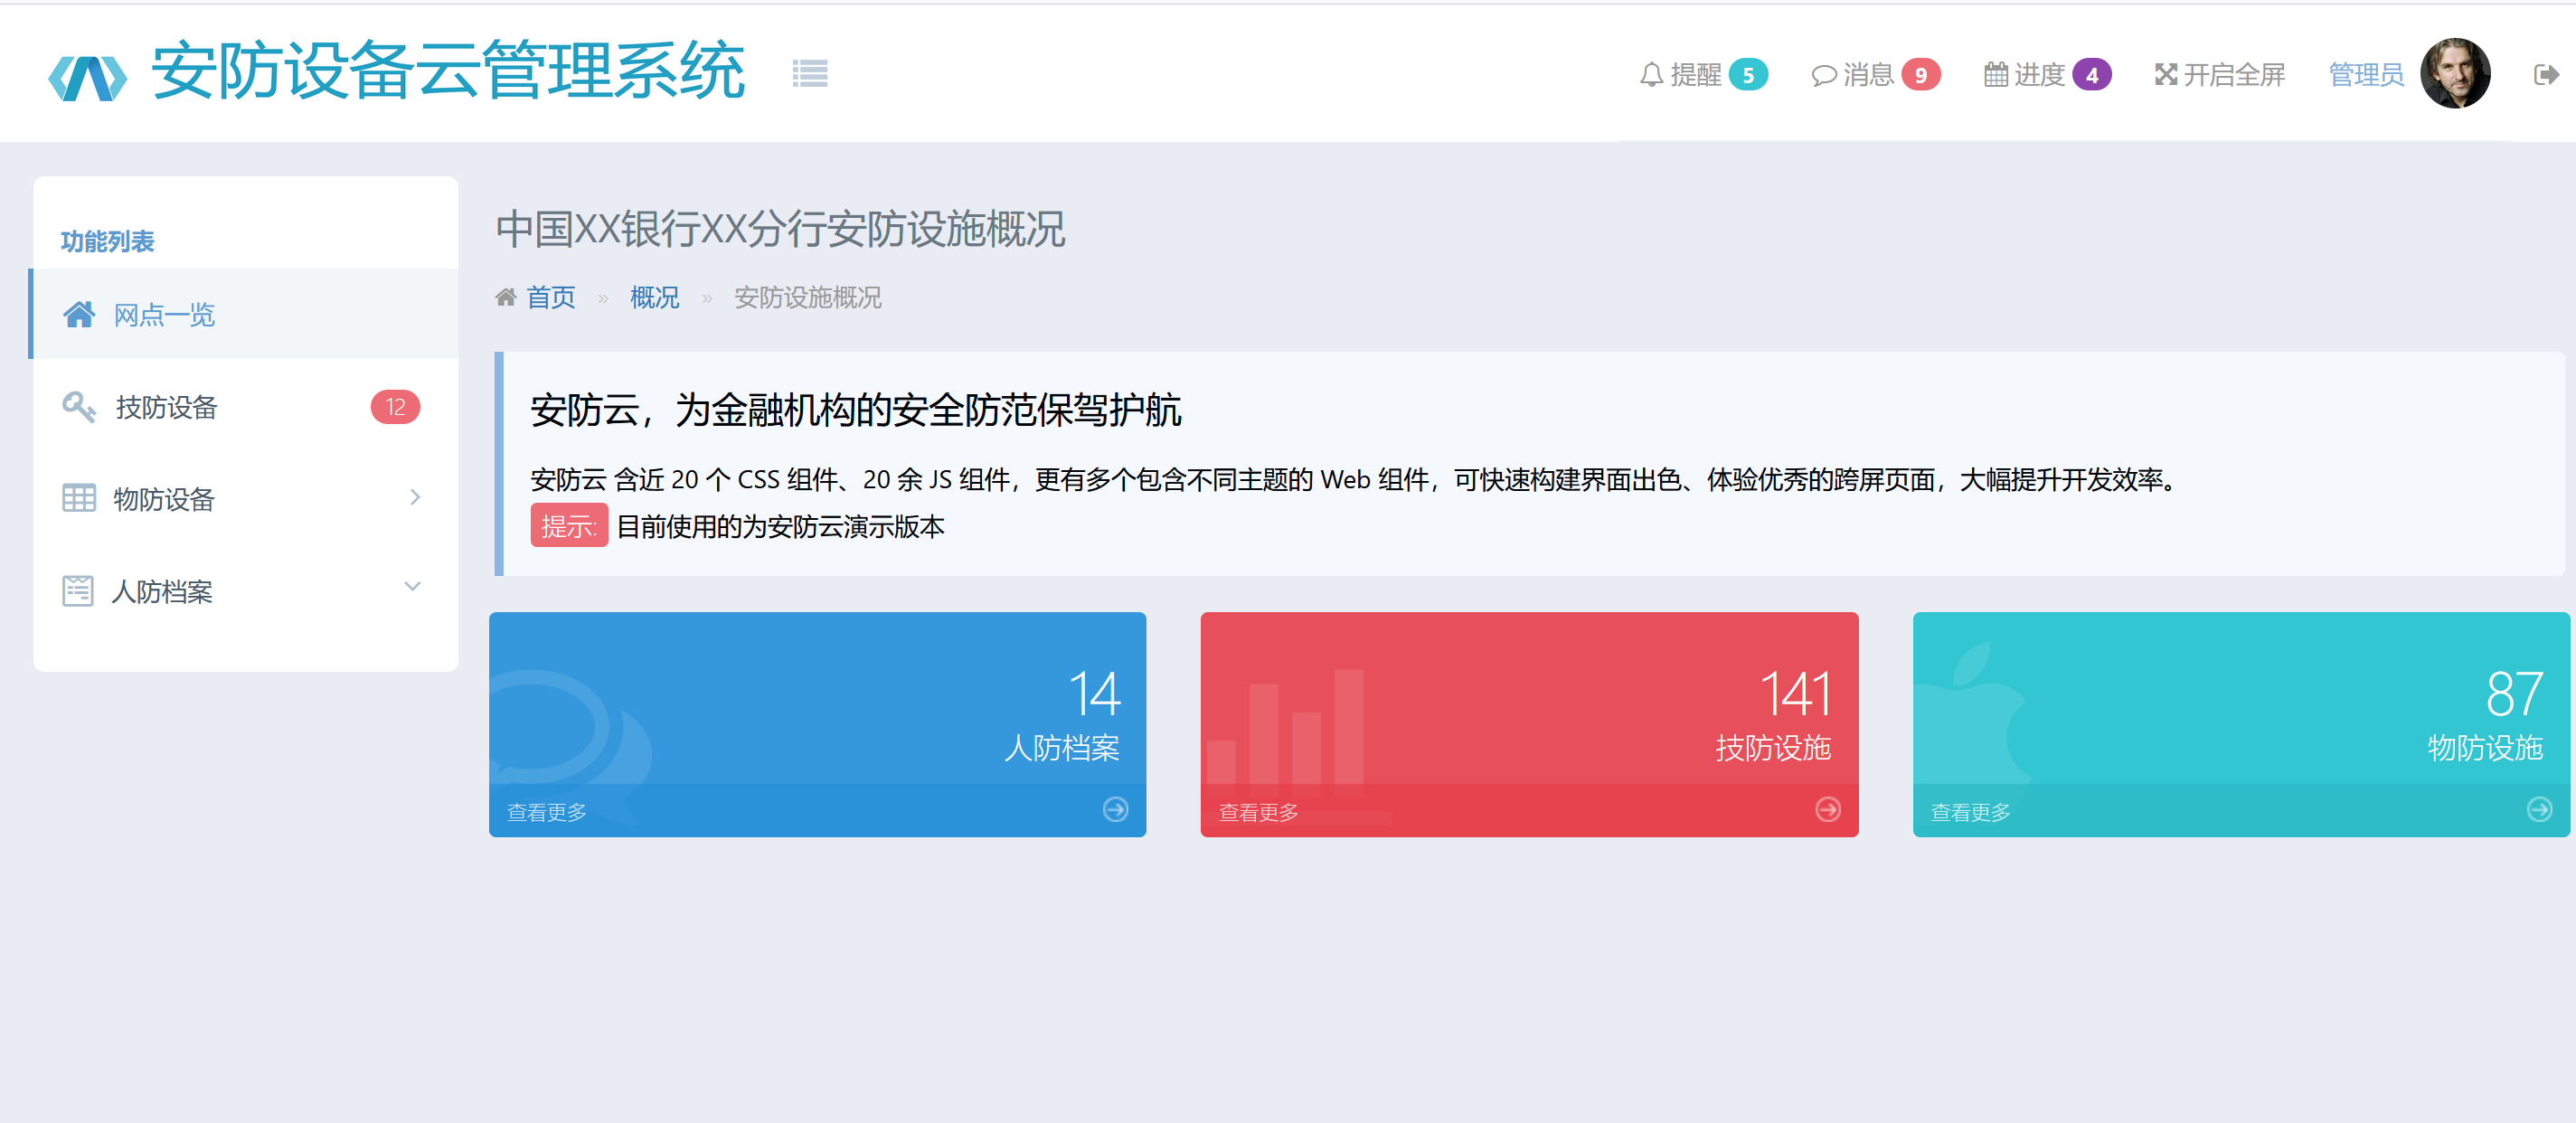Click the key icon for 技防设备
The image size is (2576, 1123).
[x=79, y=406]
